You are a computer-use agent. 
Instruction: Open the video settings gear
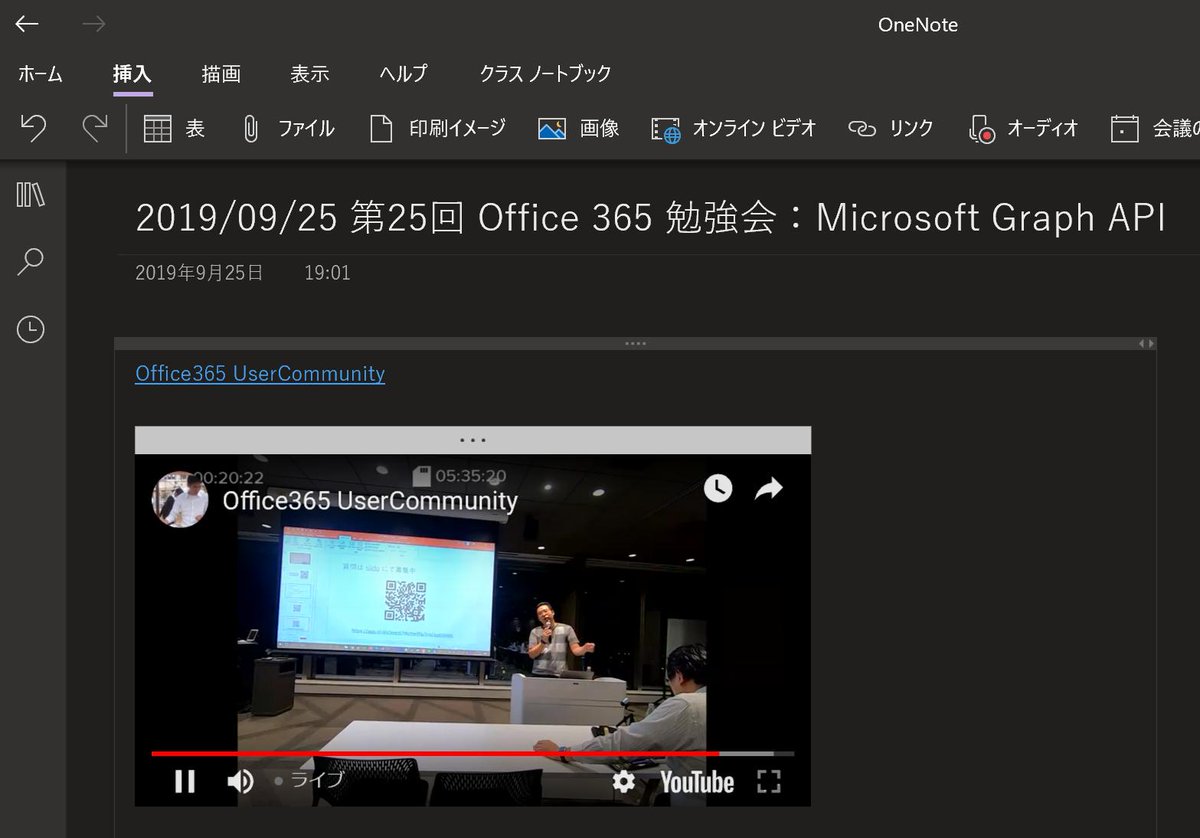[x=624, y=781]
